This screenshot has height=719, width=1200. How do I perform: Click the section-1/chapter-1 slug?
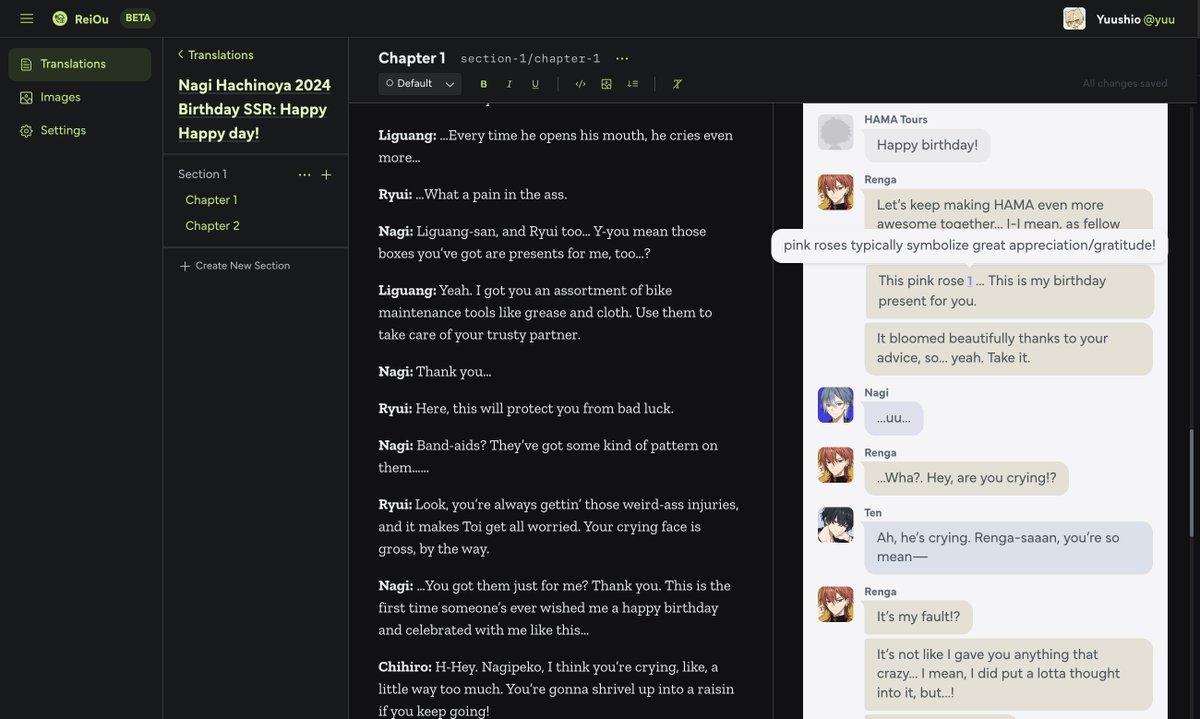(530, 59)
